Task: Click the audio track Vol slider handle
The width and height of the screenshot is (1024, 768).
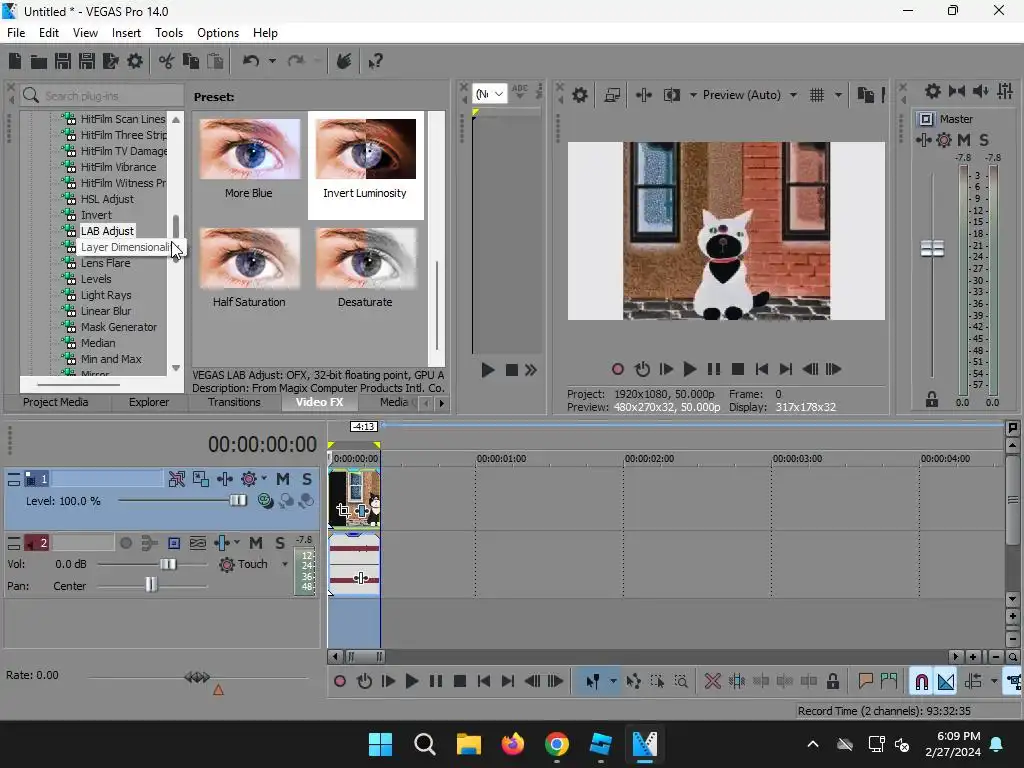Action: (168, 564)
